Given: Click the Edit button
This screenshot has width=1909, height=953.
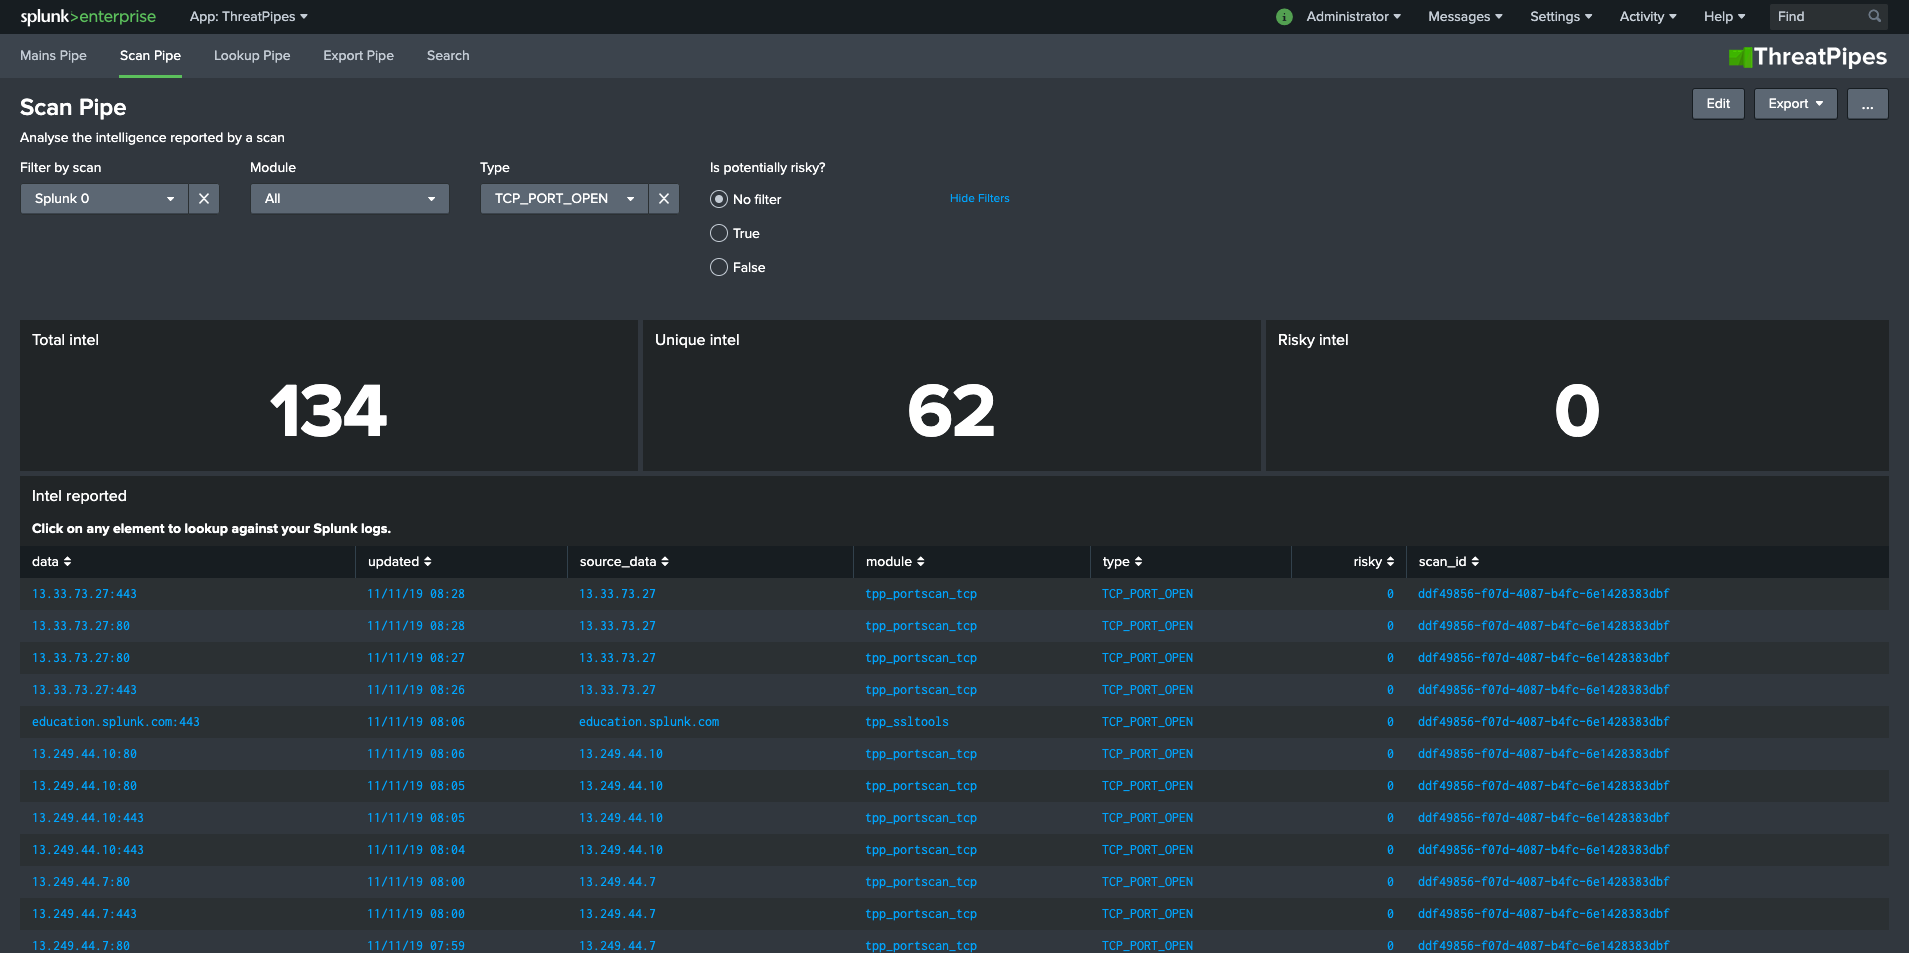Looking at the screenshot, I should [x=1717, y=103].
